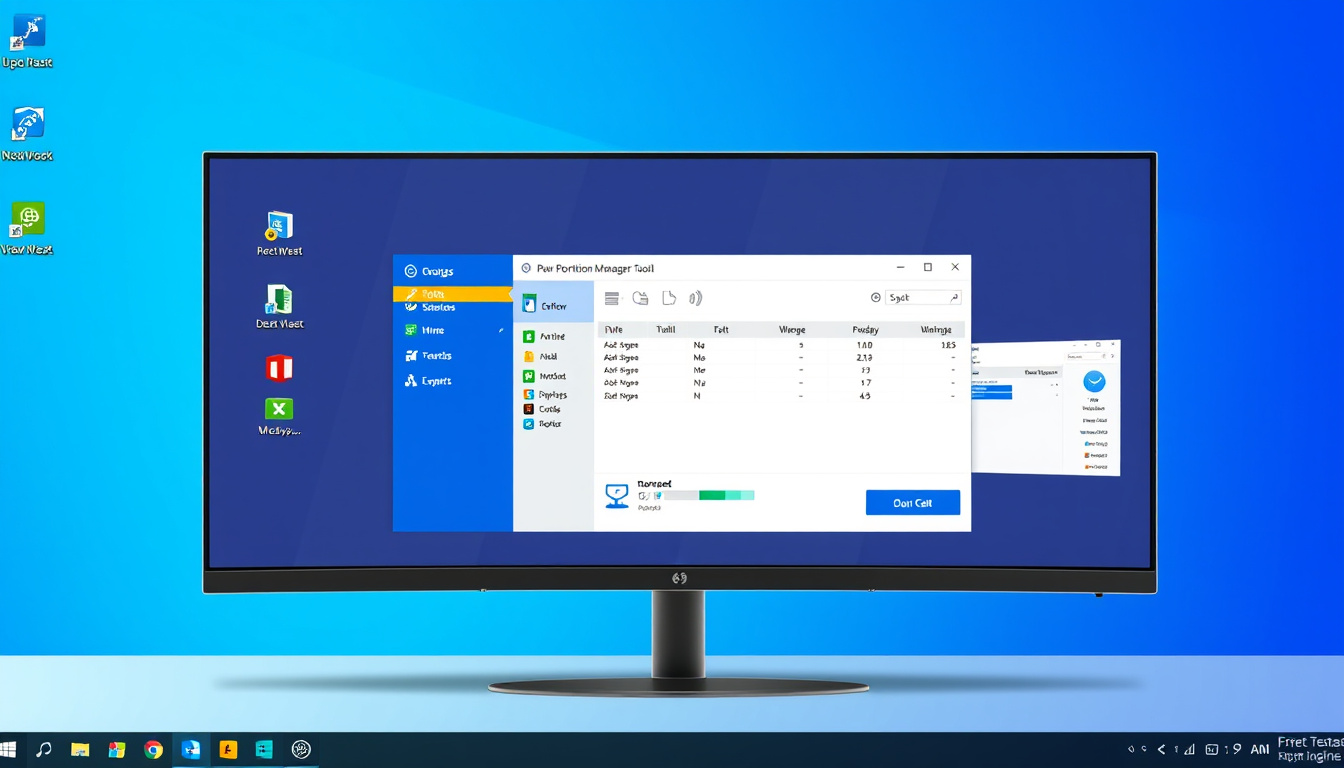Click the monitor icon beside the progress bar
This screenshot has height=768, width=1344.
click(617, 495)
